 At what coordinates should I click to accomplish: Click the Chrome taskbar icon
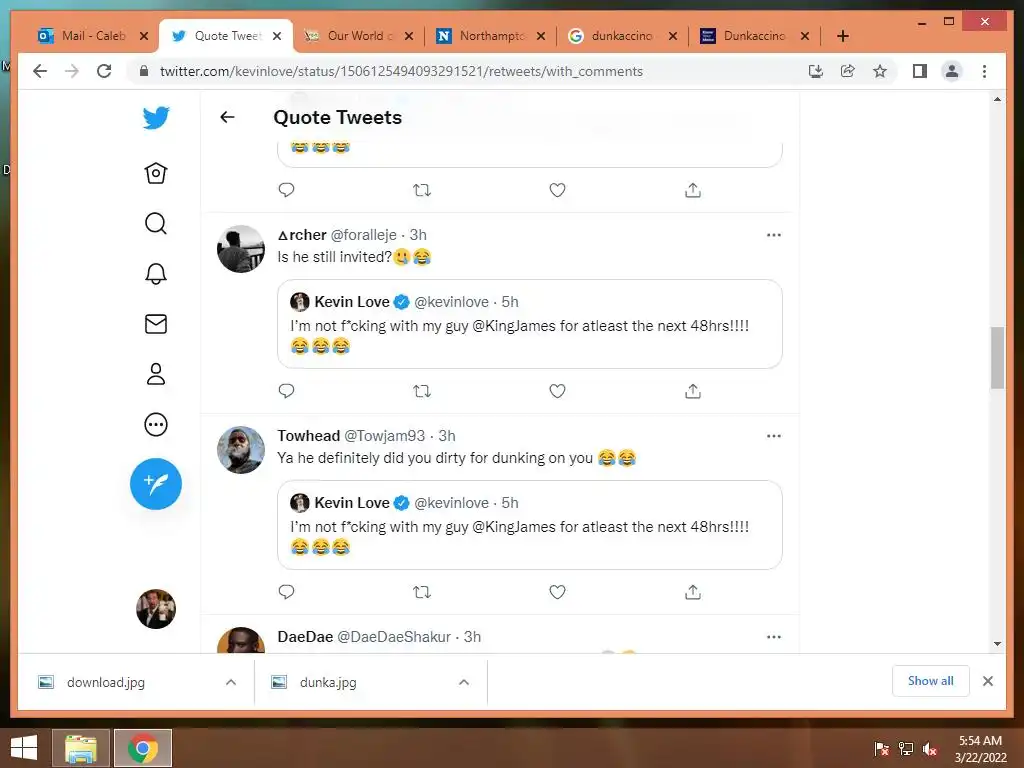click(x=143, y=748)
